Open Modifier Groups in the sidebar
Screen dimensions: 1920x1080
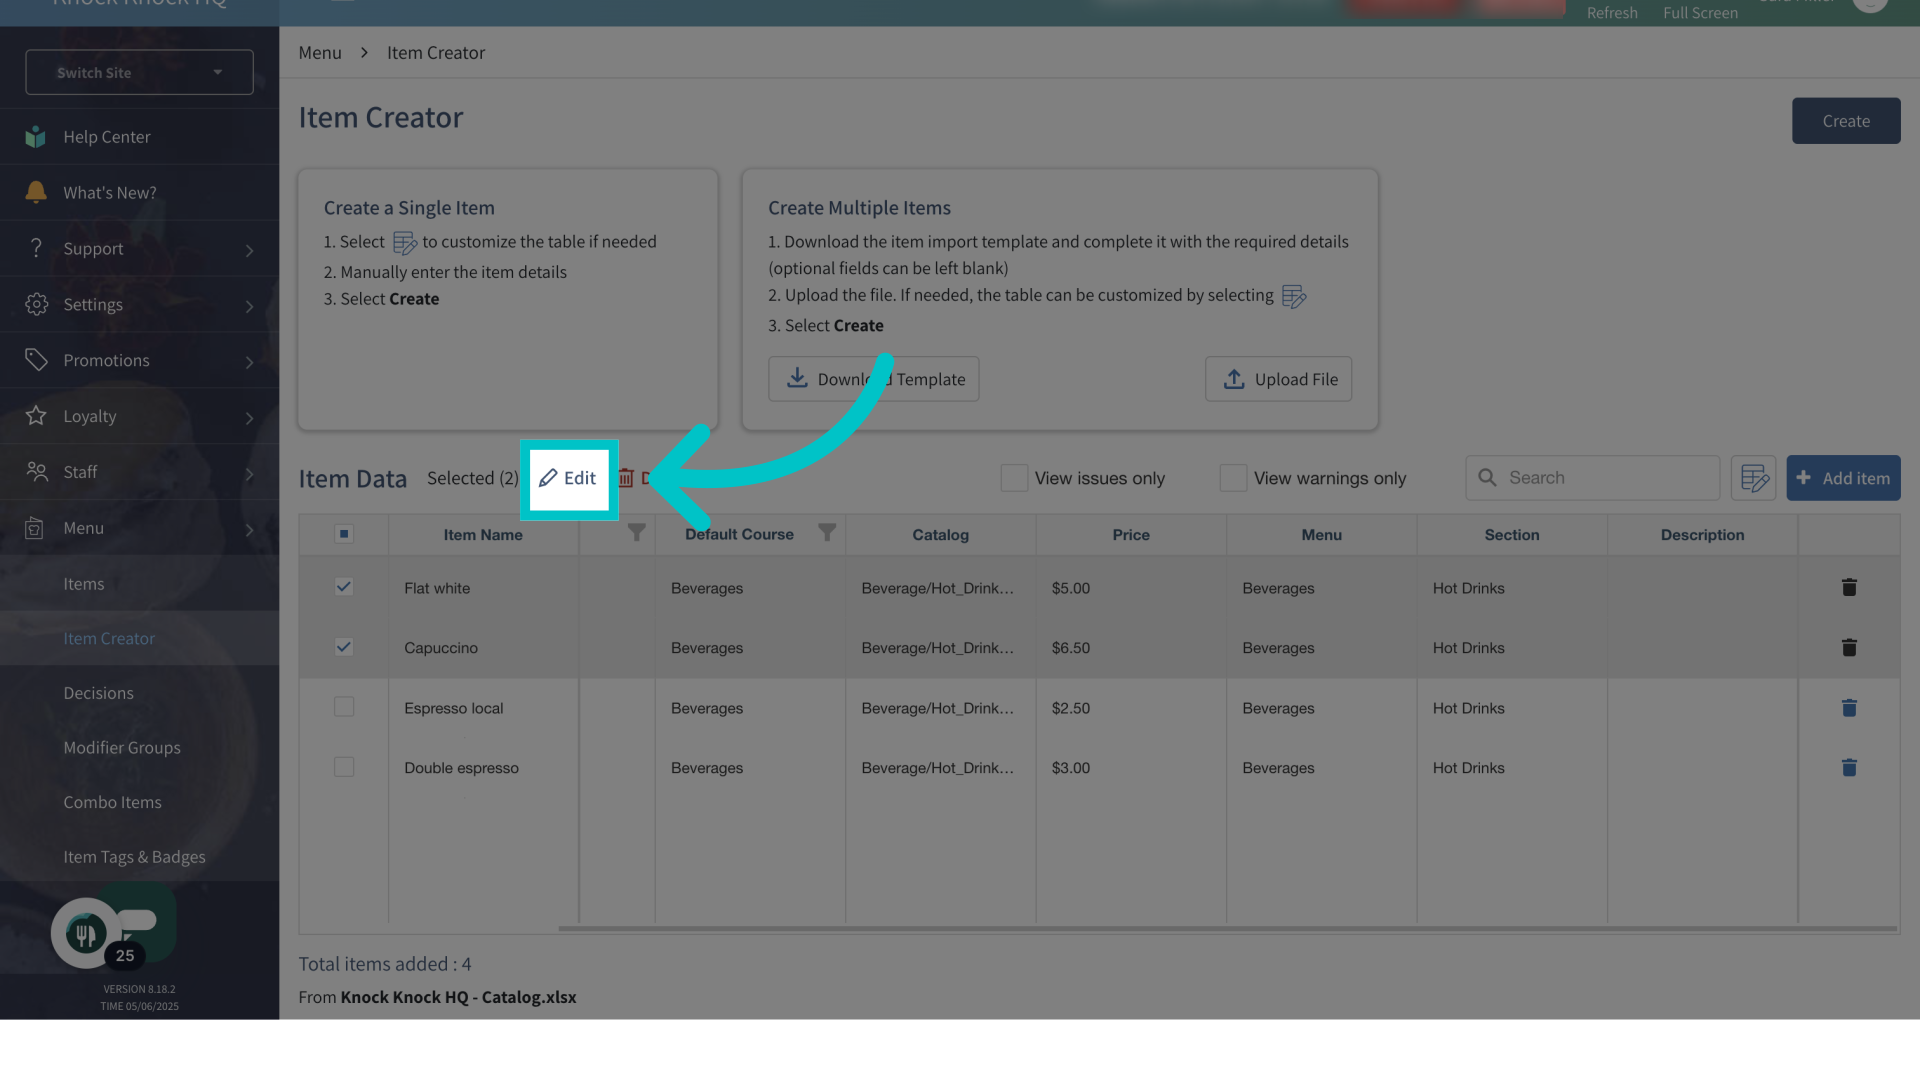122,747
